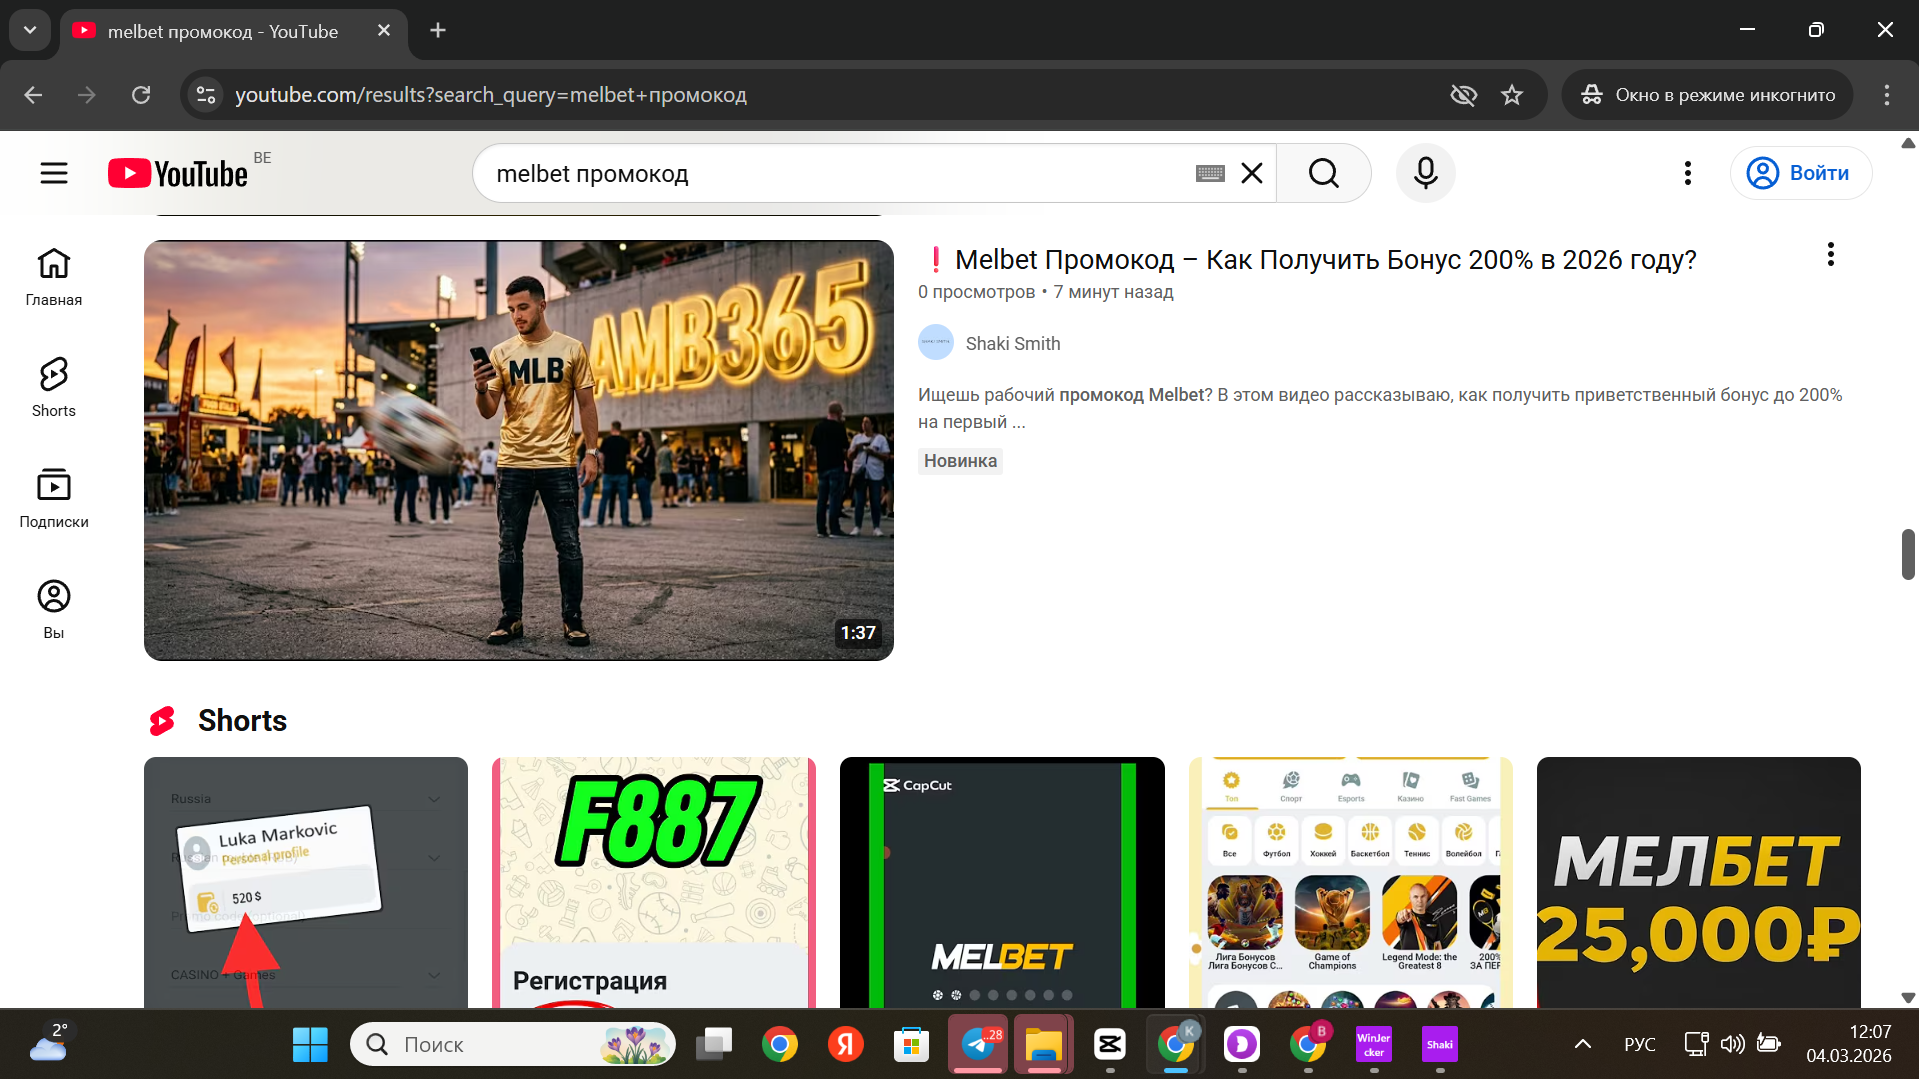The height and width of the screenshot is (1079, 1919).
Task: Open the YouTube guide hamburger menu
Action: tap(54, 173)
